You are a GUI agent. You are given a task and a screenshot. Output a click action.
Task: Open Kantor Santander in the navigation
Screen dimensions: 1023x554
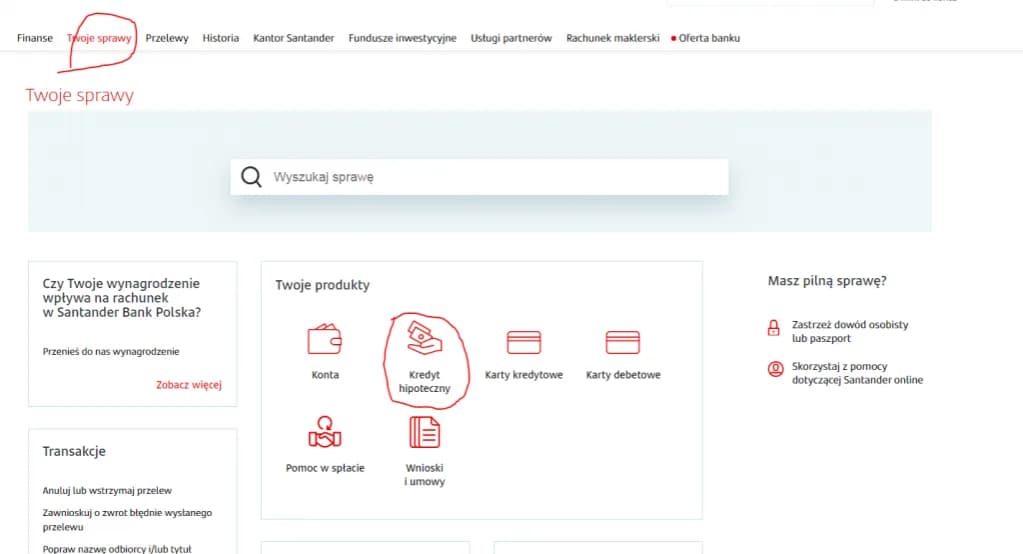tap(294, 38)
